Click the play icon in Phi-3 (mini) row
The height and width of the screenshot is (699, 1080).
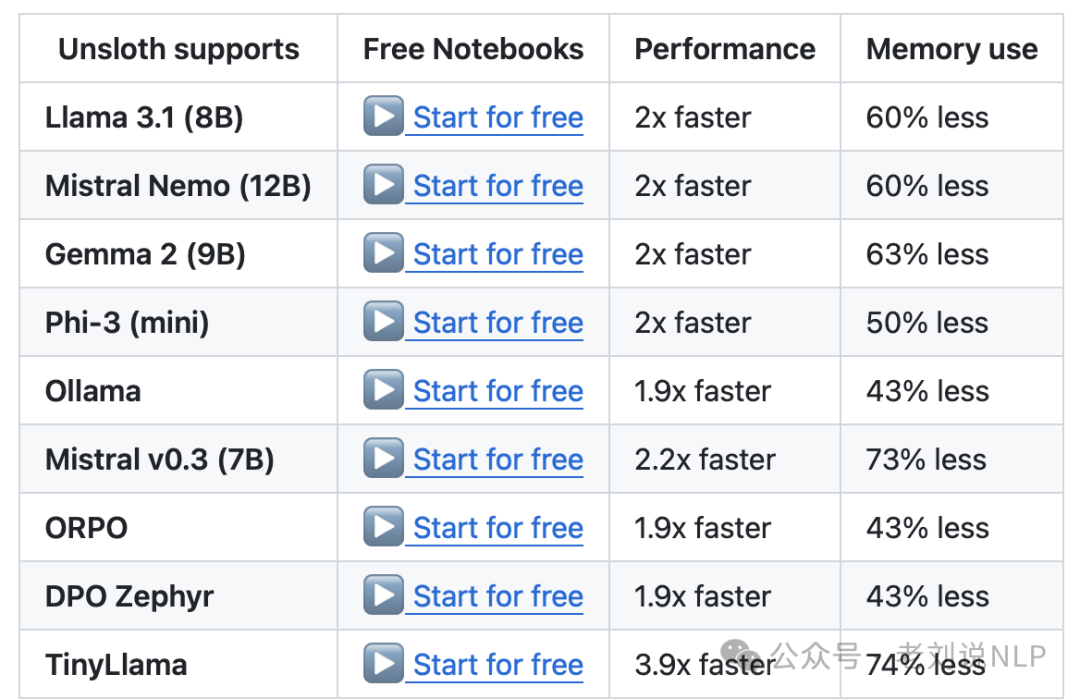(x=384, y=321)
